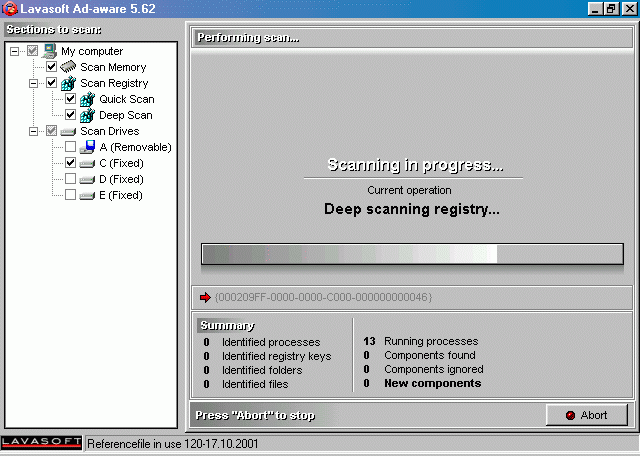Screen dimensions: 640x456
Task: Click 'Referencefile in use 120-17.10.2001' status text
Action: [x=173, y=444]
